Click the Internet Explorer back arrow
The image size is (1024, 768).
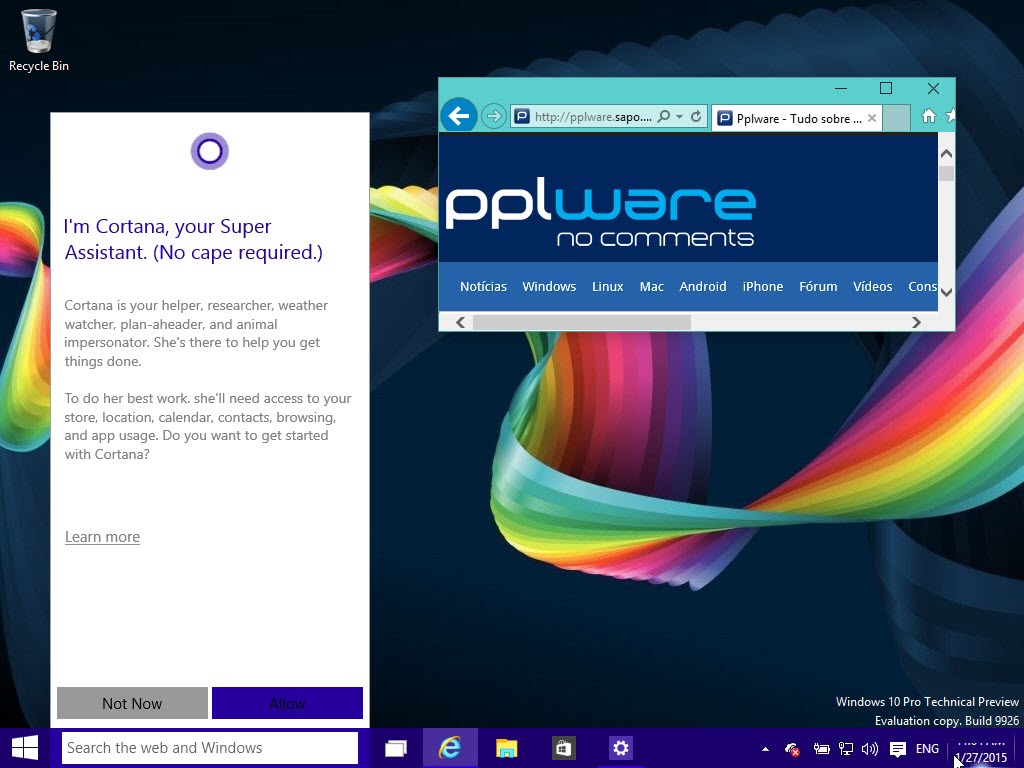(458, 116)
